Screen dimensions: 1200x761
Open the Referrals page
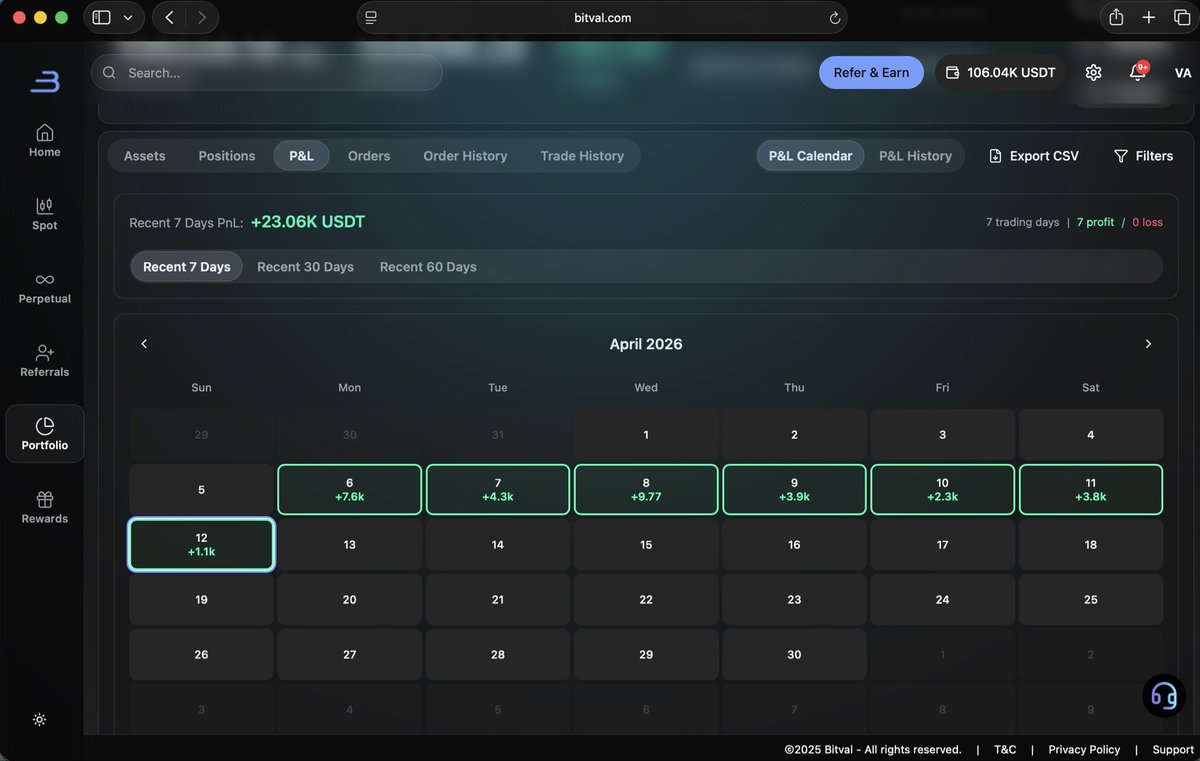(x=44, y=360)
